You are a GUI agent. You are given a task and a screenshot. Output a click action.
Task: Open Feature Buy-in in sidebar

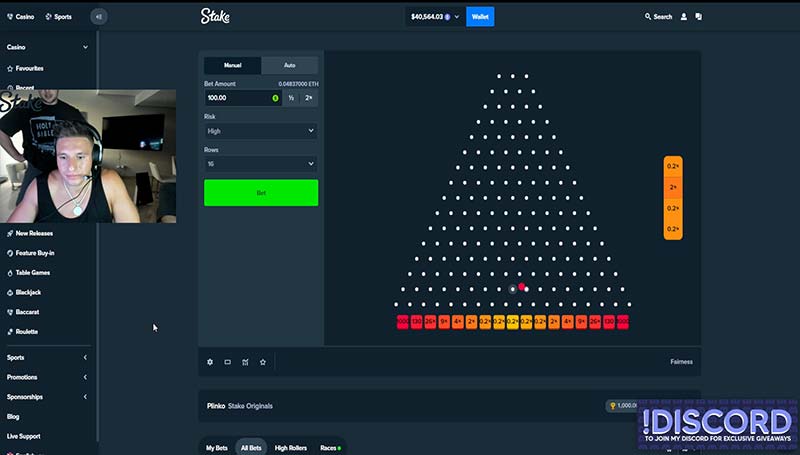pyautogui.click(x=31, y=253)
